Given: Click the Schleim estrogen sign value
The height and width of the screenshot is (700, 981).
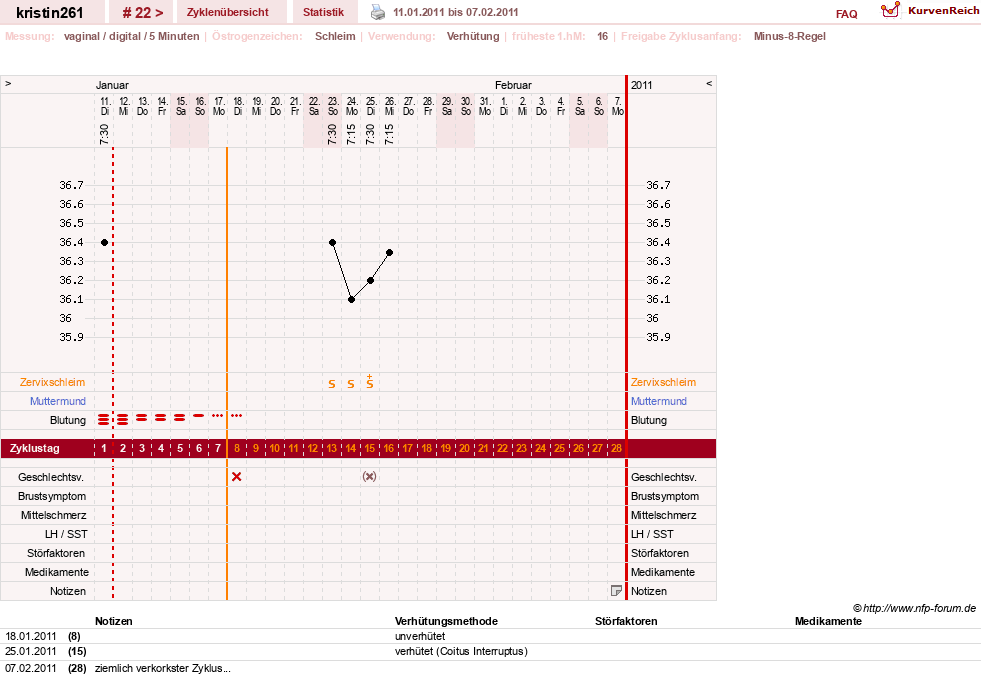Looking at the screenshot, I should pyautogui.click(x=335, y=36).
